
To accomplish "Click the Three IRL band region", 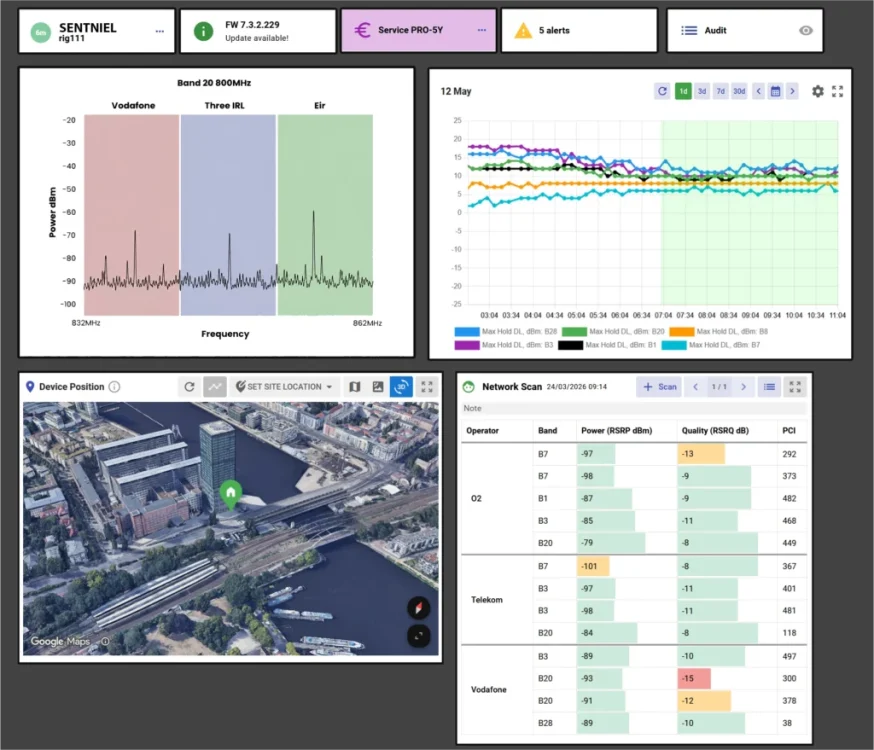I will (229, 215).
